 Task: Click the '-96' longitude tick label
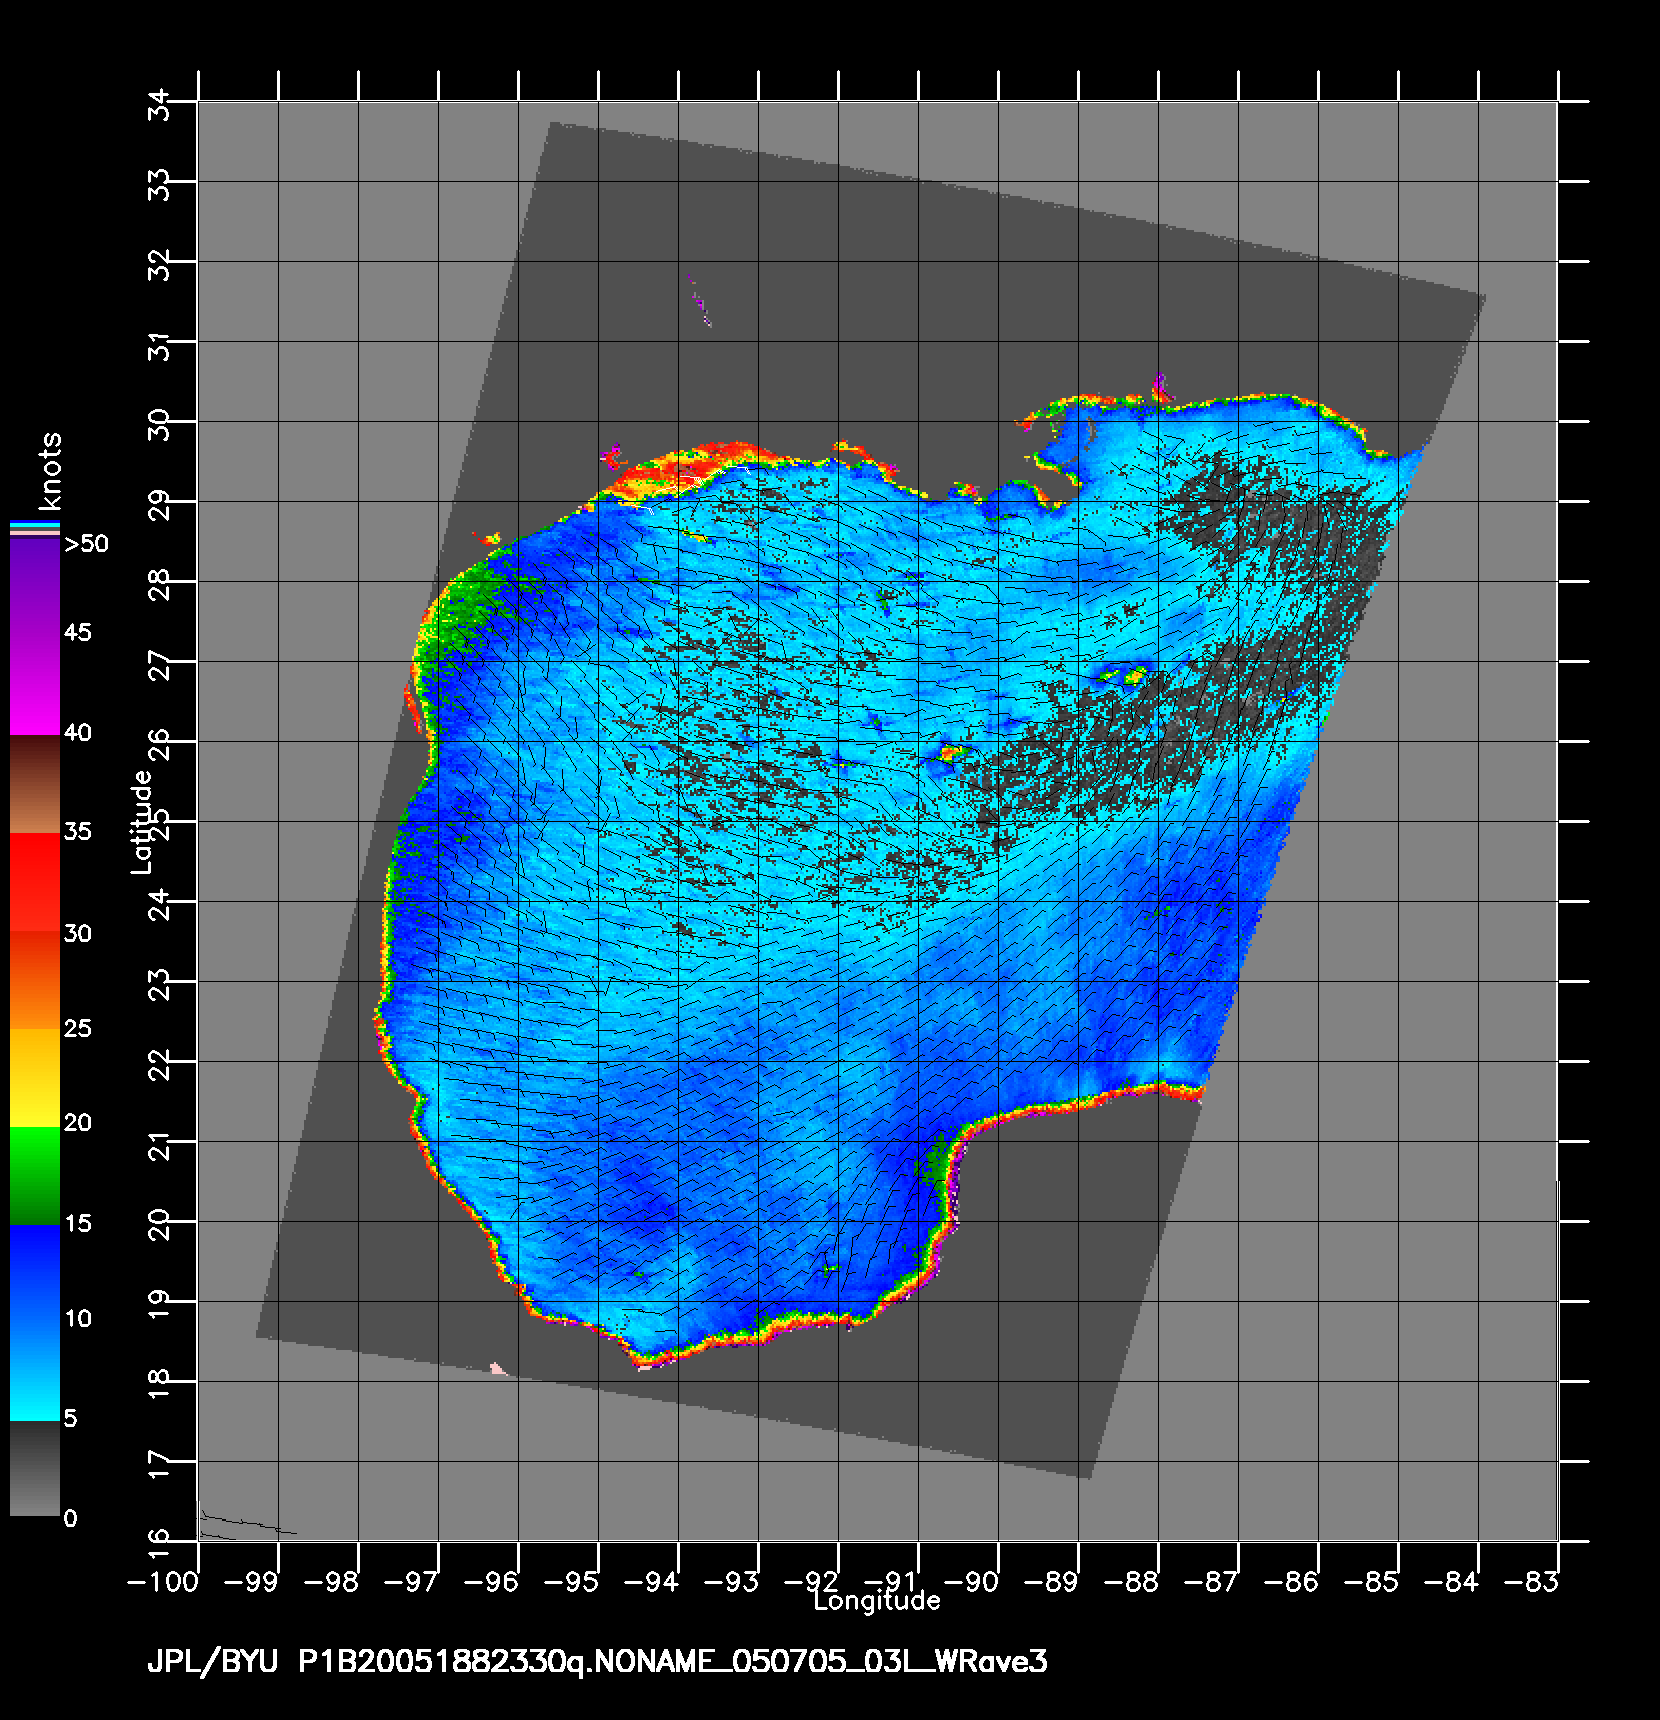(x=493, y=1582)
